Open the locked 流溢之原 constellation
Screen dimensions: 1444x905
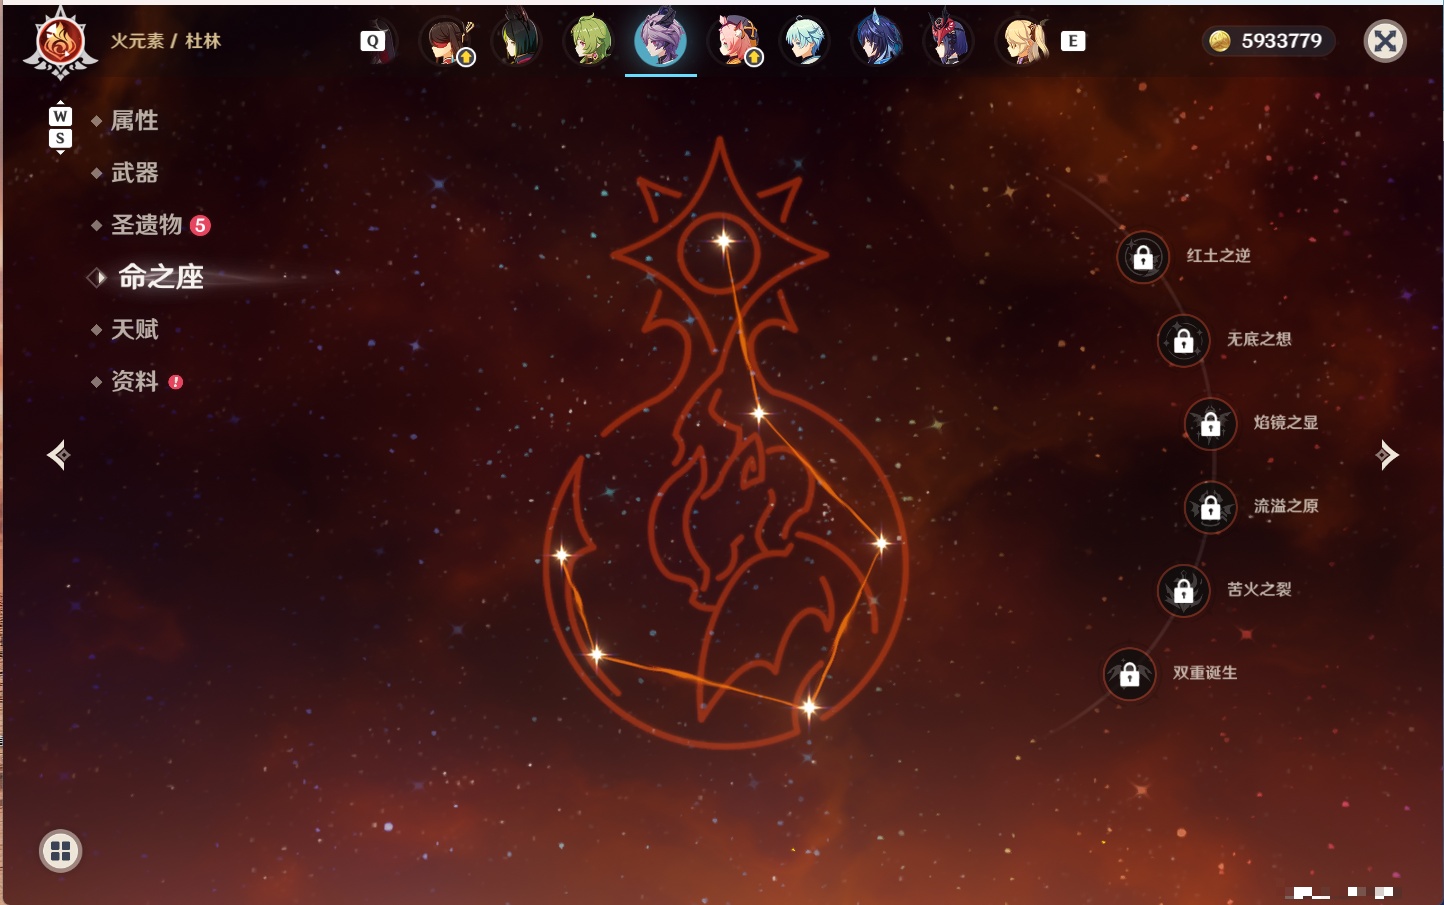coord(1210,508)
